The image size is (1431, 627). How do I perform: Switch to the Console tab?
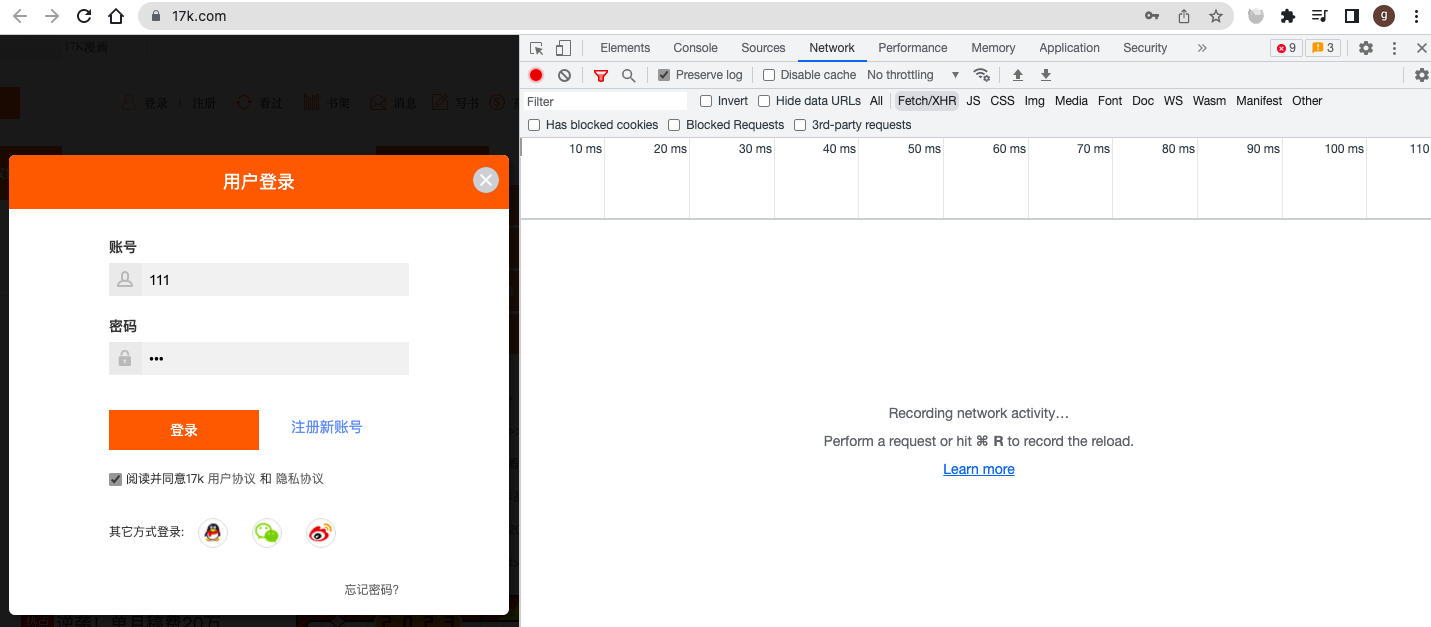tap(696, 48)
